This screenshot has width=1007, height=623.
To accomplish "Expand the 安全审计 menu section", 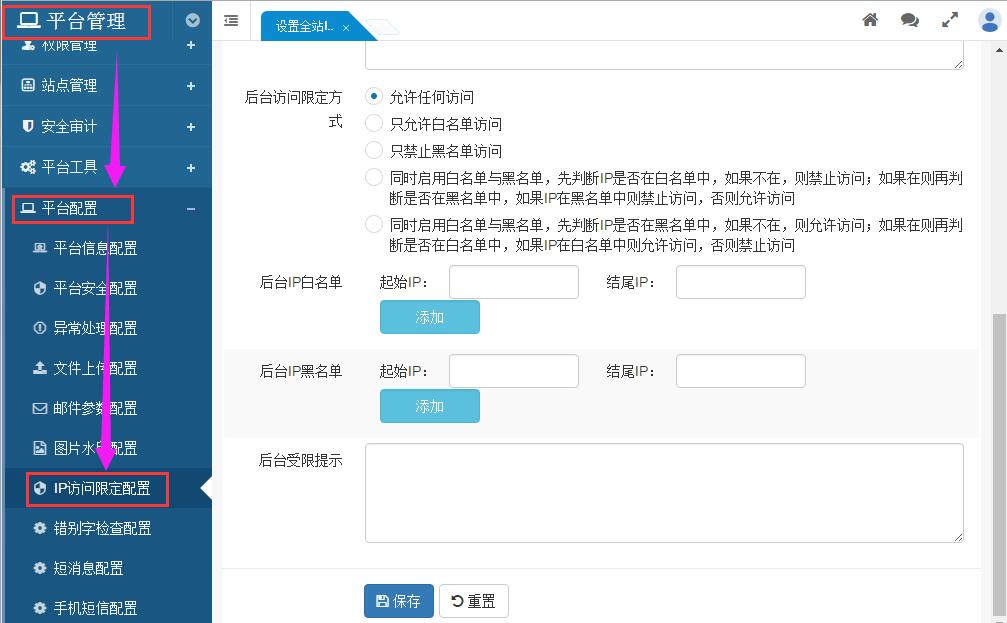I will point(105,127).
